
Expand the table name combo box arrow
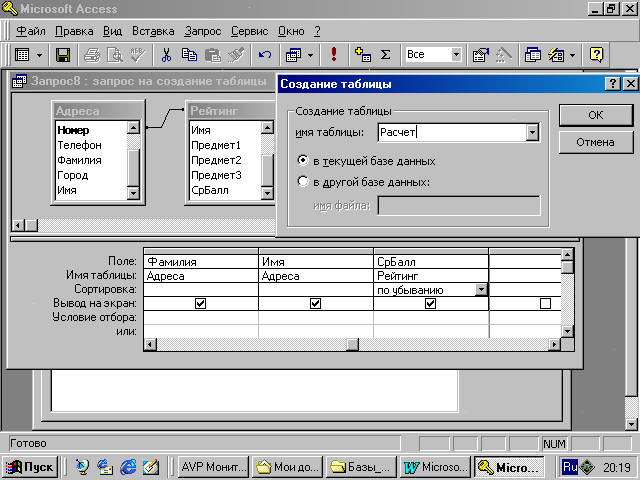coord(532,132)
